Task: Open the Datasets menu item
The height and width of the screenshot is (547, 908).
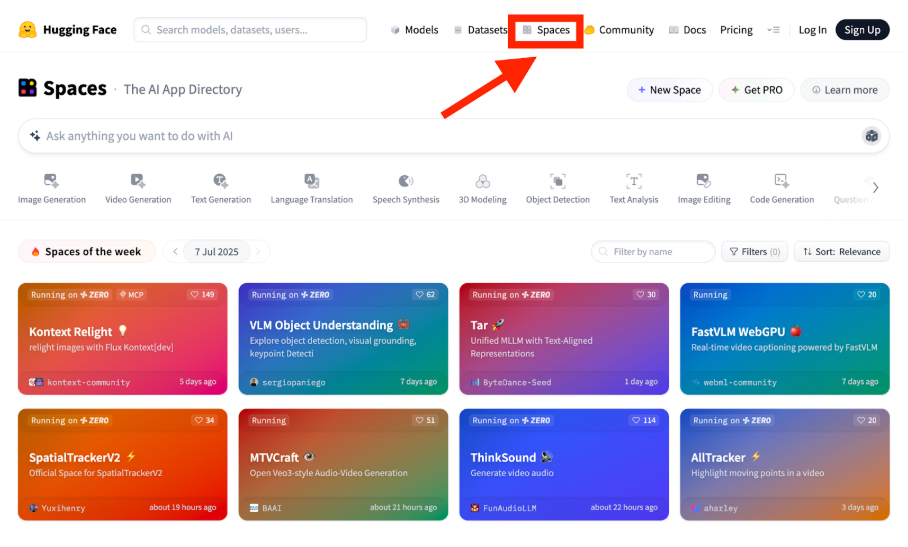Action: [480, 30]
